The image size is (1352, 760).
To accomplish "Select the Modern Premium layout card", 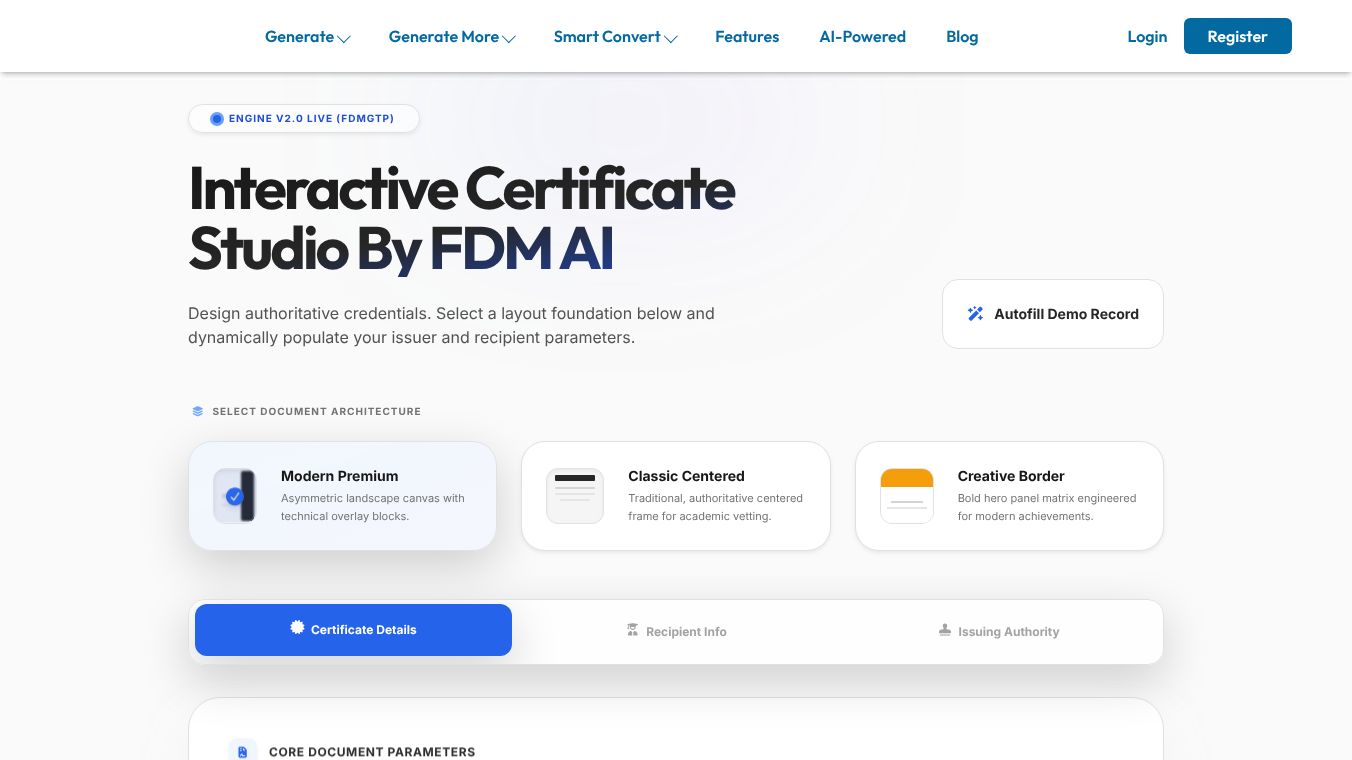I will 342,496.
